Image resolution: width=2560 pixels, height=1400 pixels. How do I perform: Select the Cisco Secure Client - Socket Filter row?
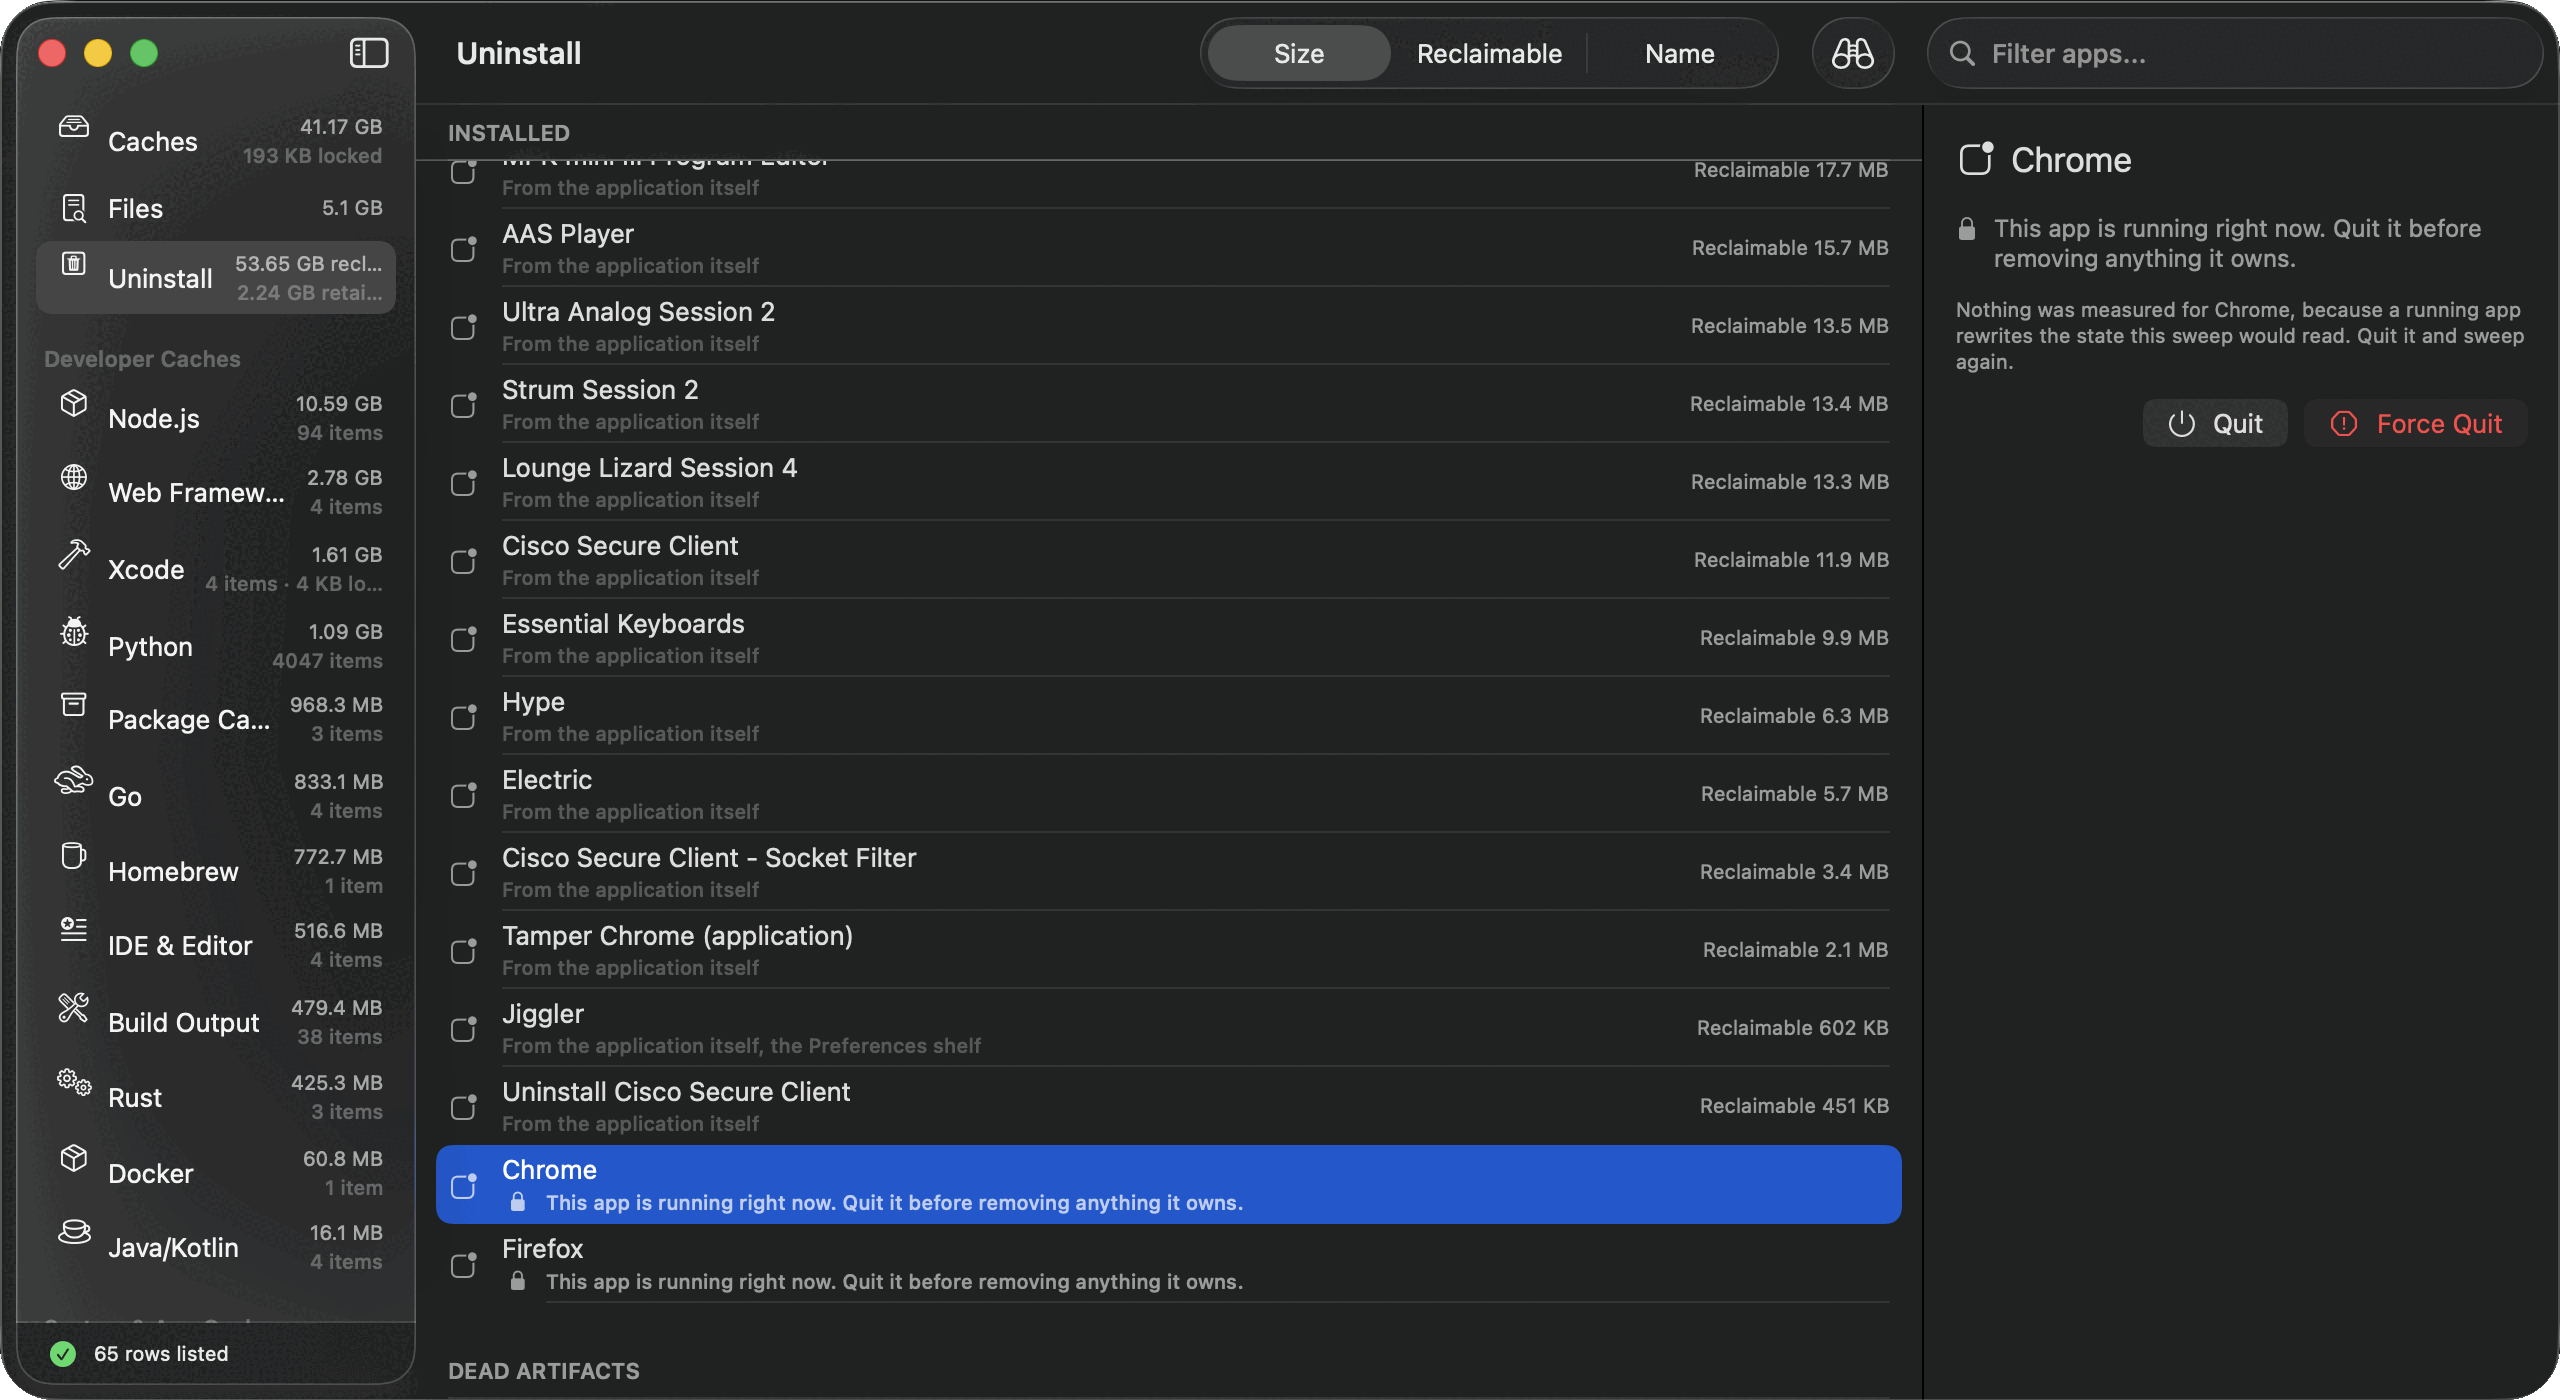click(1168, 872)
